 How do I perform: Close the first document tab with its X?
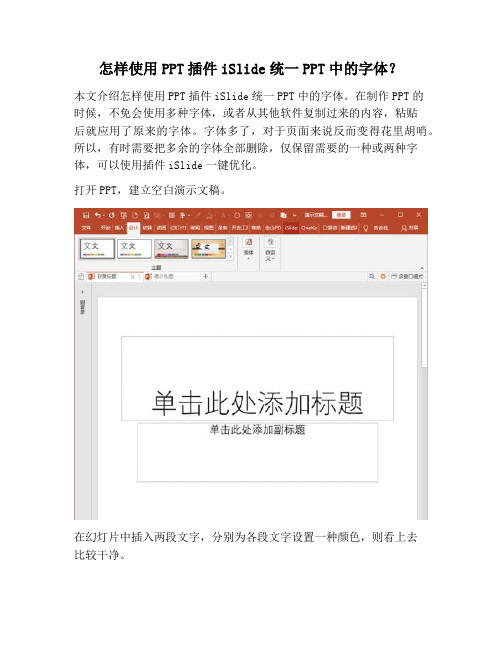[x=132, y=276]
